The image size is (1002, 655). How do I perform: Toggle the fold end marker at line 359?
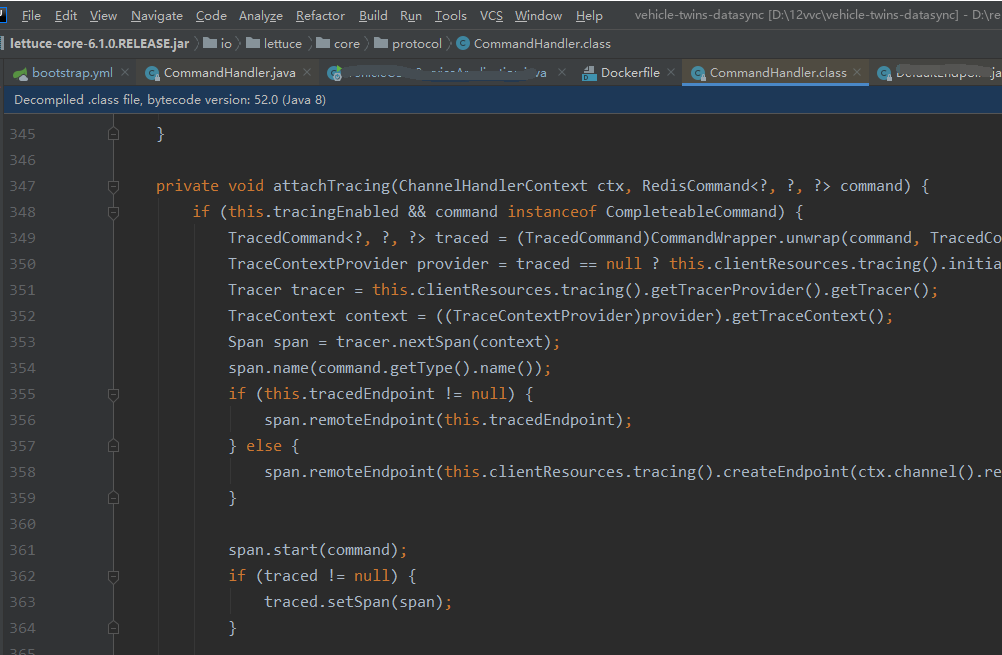tap(113, 498)
